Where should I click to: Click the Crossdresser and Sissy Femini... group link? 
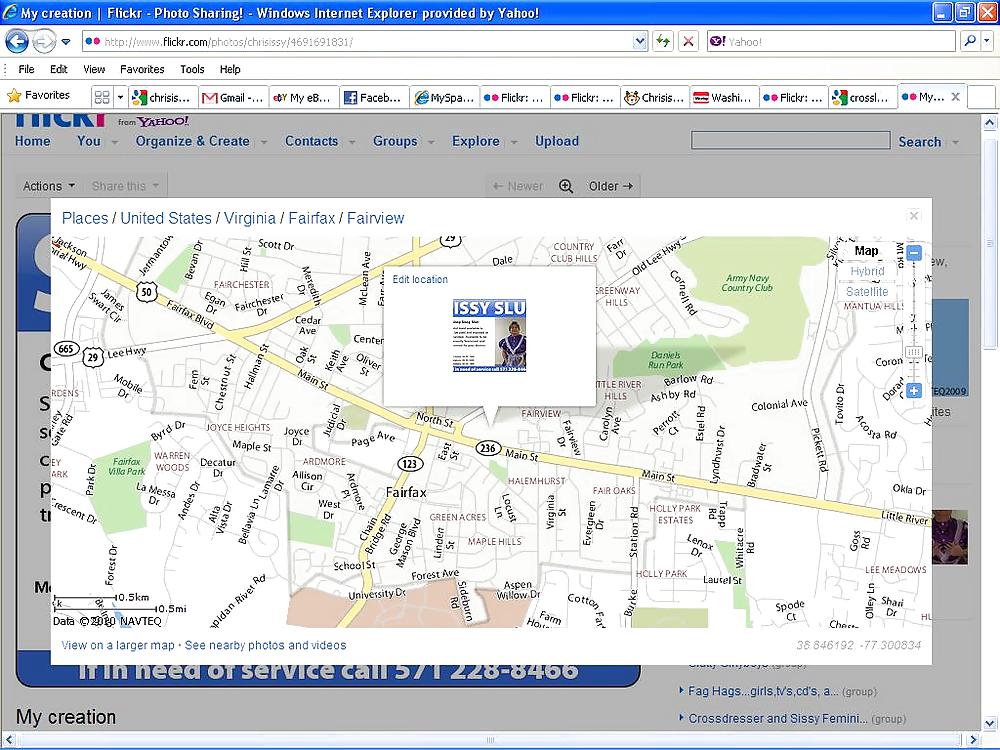777,719
